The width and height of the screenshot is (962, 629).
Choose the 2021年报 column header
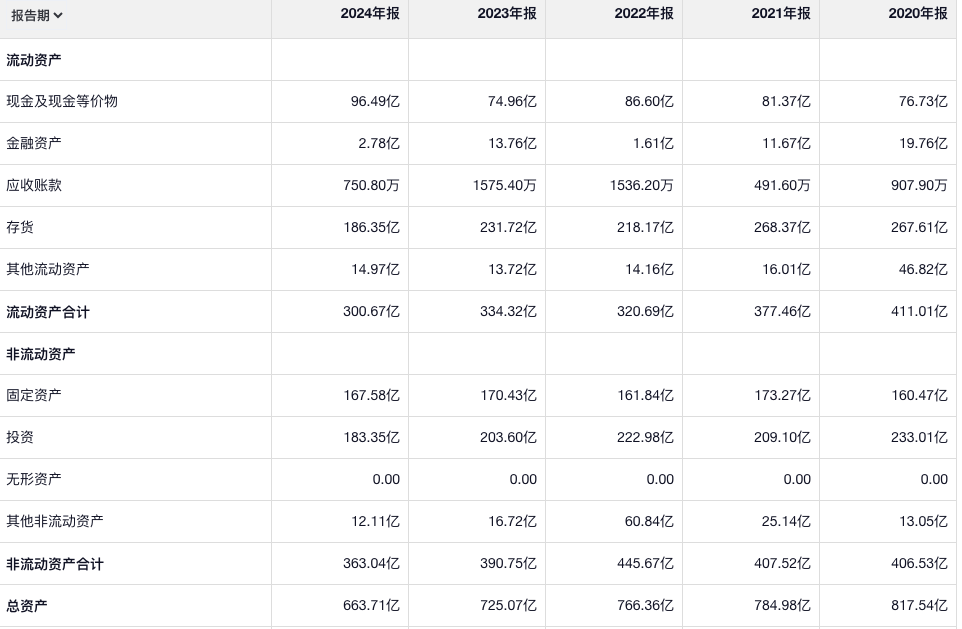(x=781, y=14)
